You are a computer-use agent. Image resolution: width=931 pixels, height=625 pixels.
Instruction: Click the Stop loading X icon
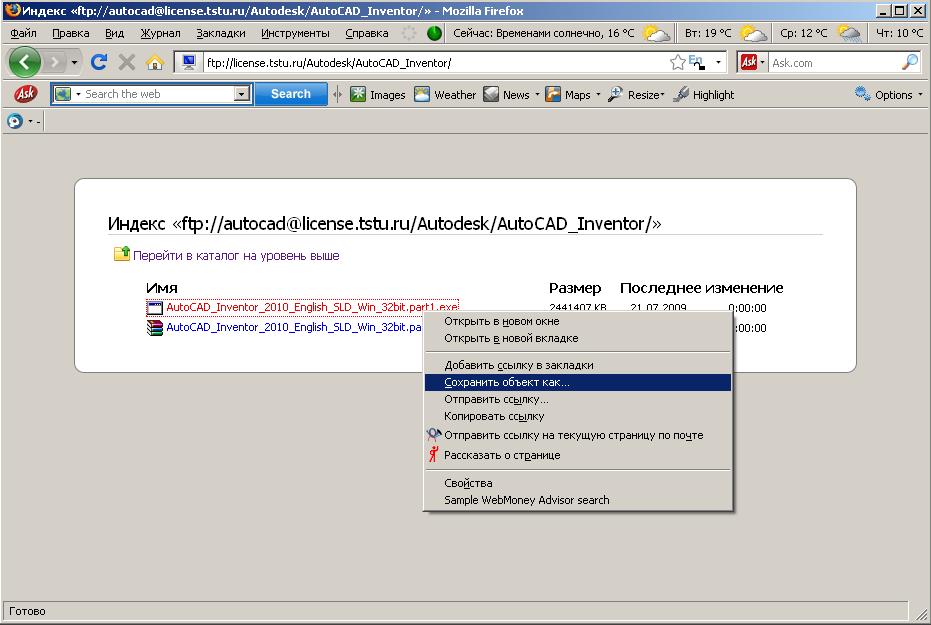(126, 62)
